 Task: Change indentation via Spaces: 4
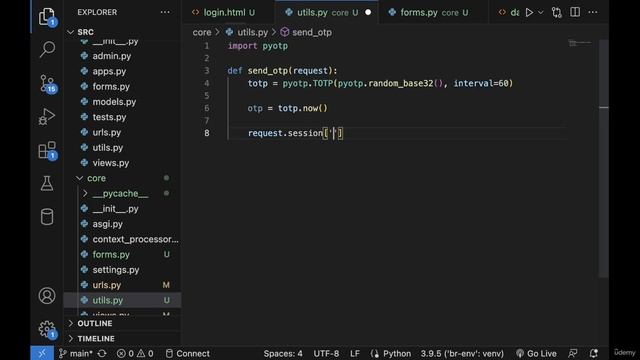(x=283, y=353)
